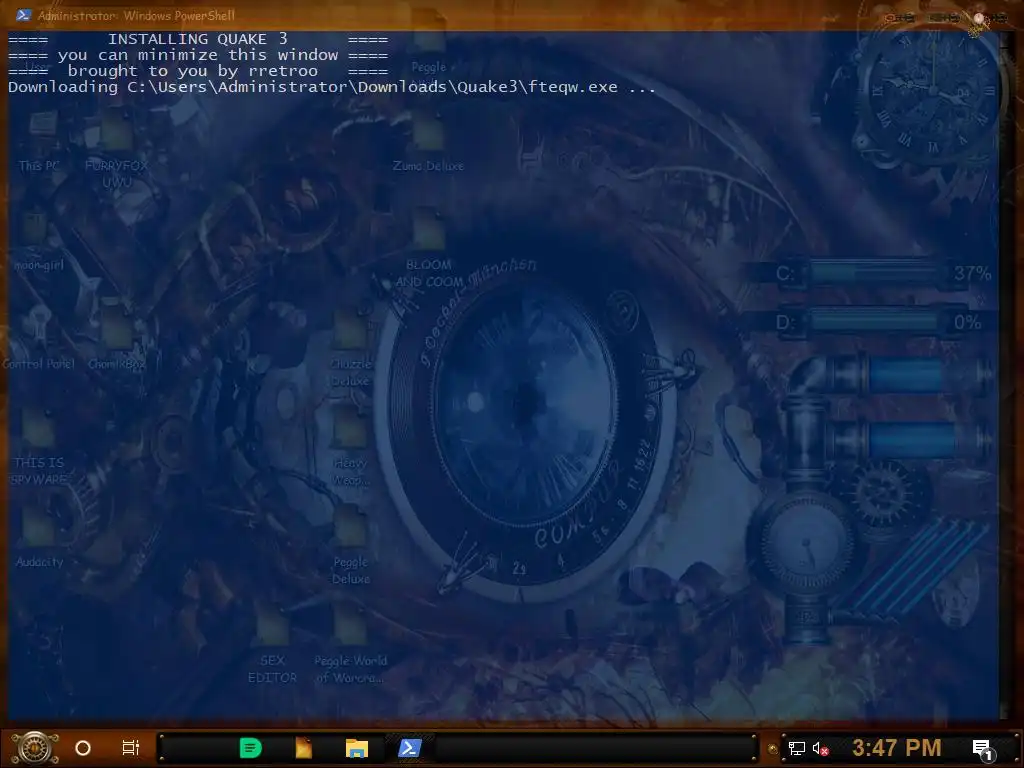Open the network status tray icon
Screen dimensions: 1024x768
pyautogui.click(x=797, y=748)
